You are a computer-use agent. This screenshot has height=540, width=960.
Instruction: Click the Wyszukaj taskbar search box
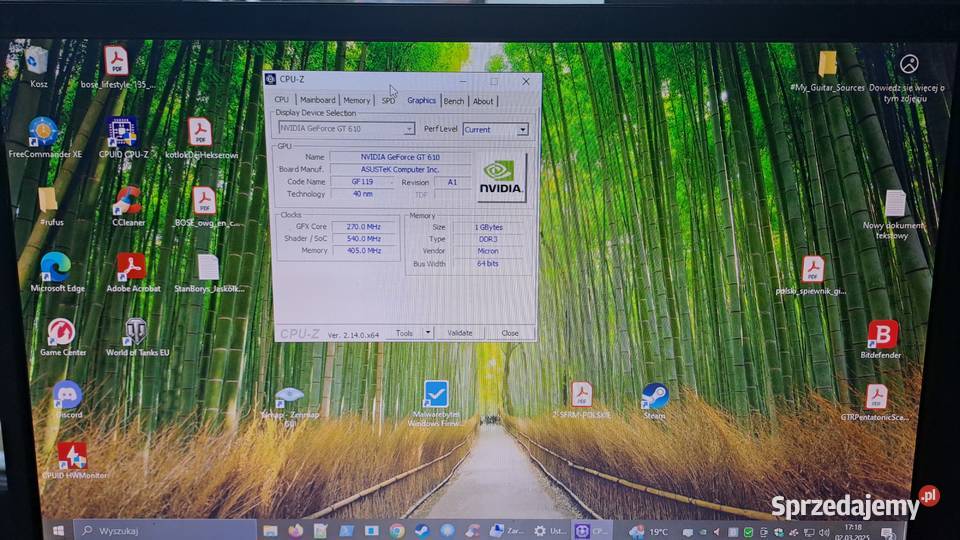coord(165,530)
